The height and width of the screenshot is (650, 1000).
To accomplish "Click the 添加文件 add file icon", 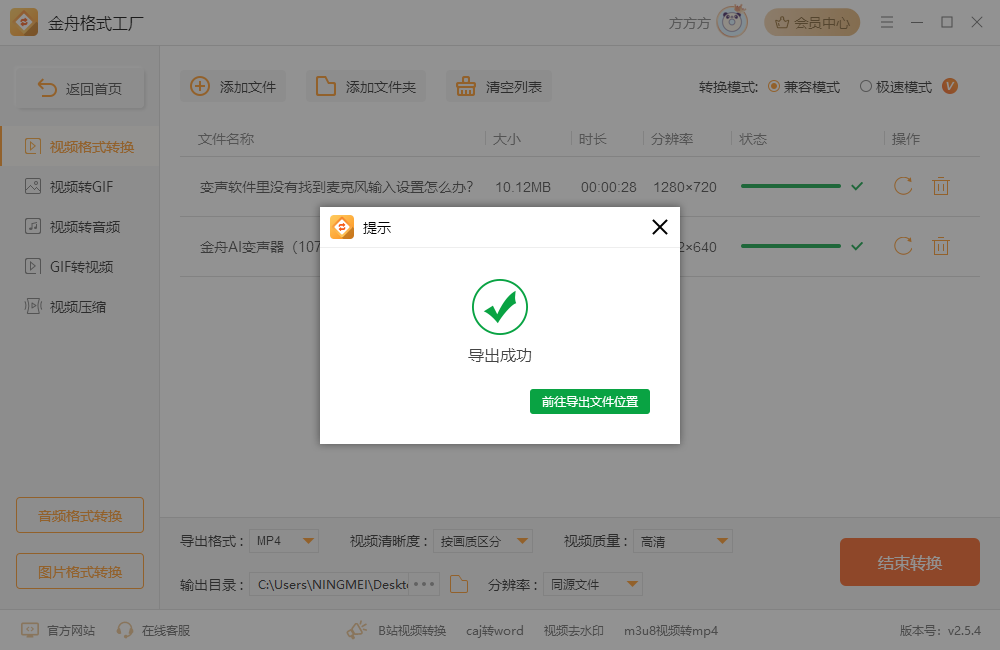I will (x=198, y=86).
